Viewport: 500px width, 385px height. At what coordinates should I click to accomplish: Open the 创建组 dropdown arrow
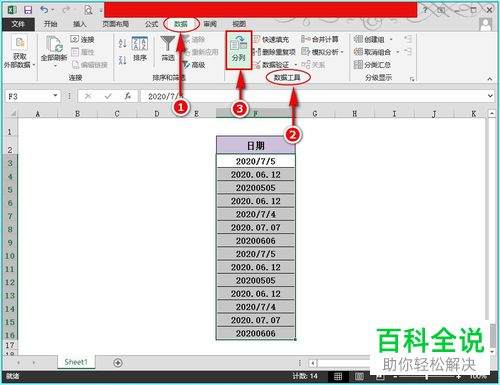click(391, 39)
